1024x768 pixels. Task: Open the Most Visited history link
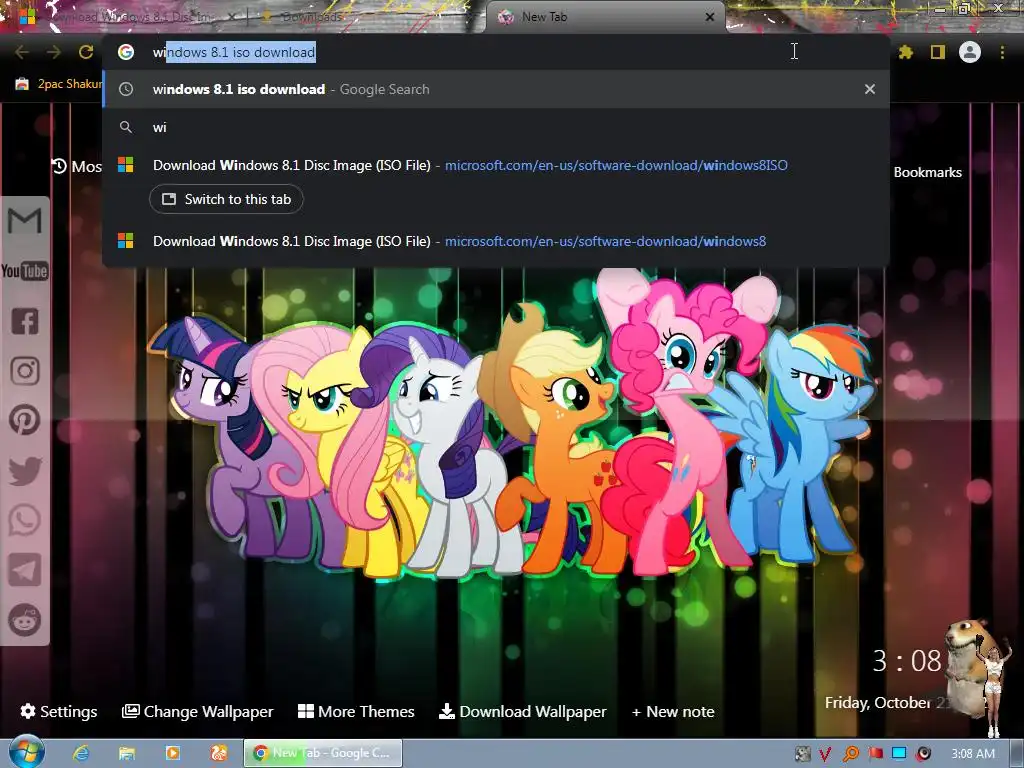77,167
